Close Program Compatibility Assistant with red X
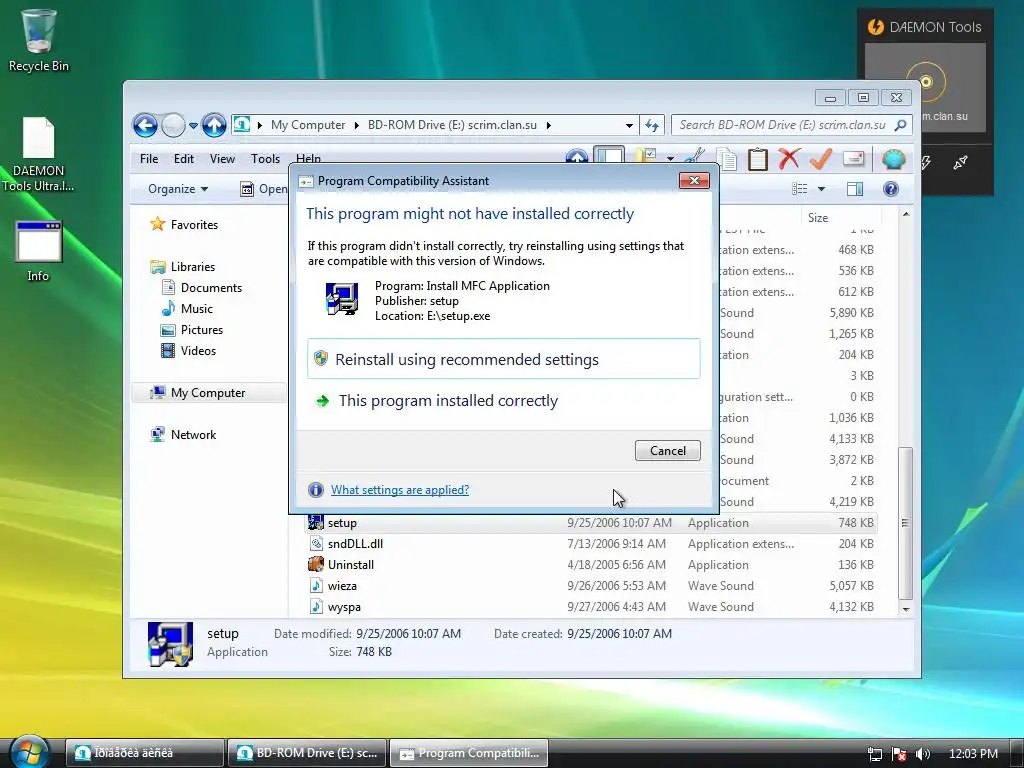Viewport: 1024px width, 768px height. [694, 180]
